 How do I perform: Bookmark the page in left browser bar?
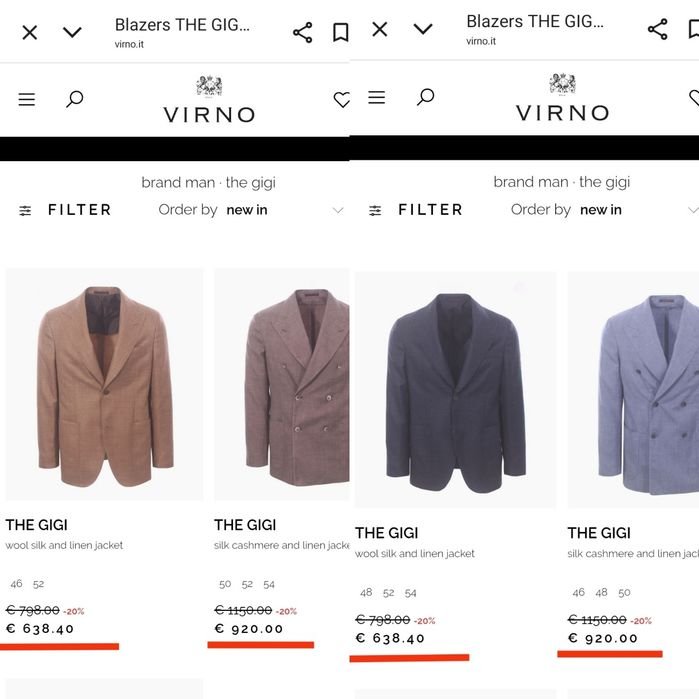pyautogui.click(x=340, y=32)
